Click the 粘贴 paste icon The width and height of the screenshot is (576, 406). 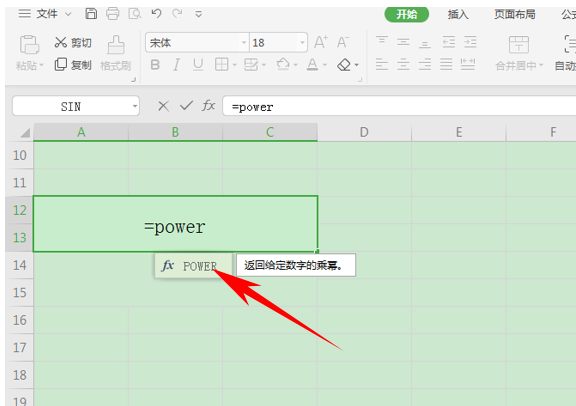click(29, 45)
